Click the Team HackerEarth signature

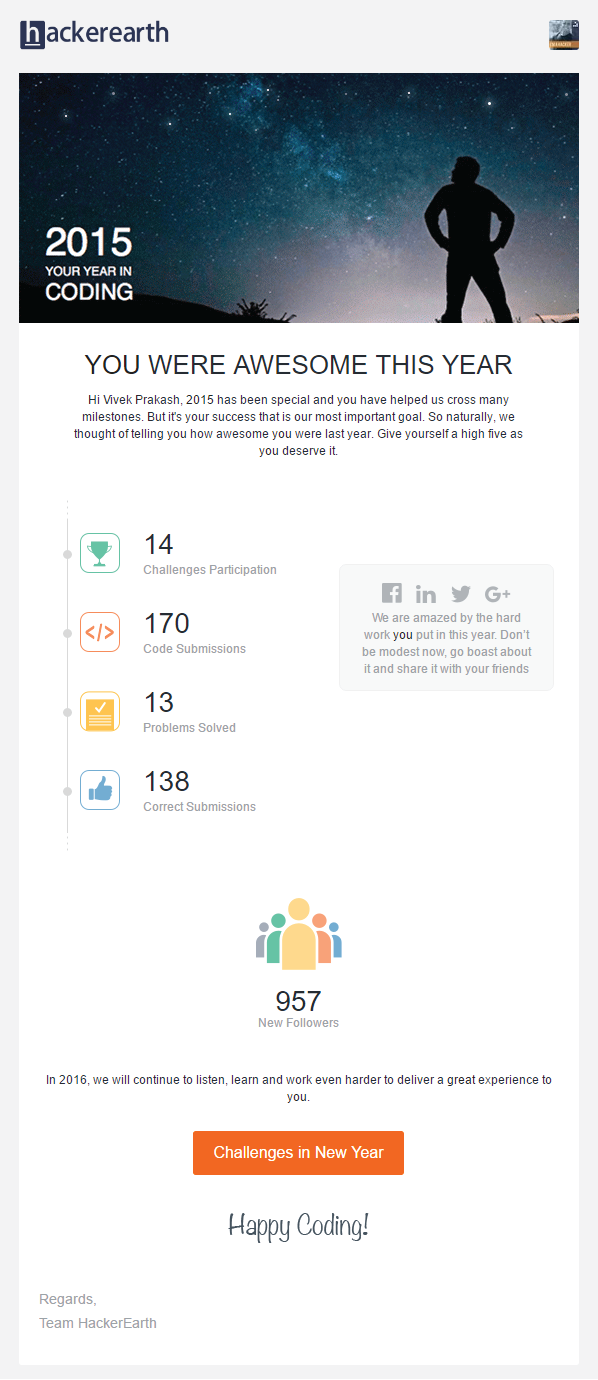click(97, 1322)
